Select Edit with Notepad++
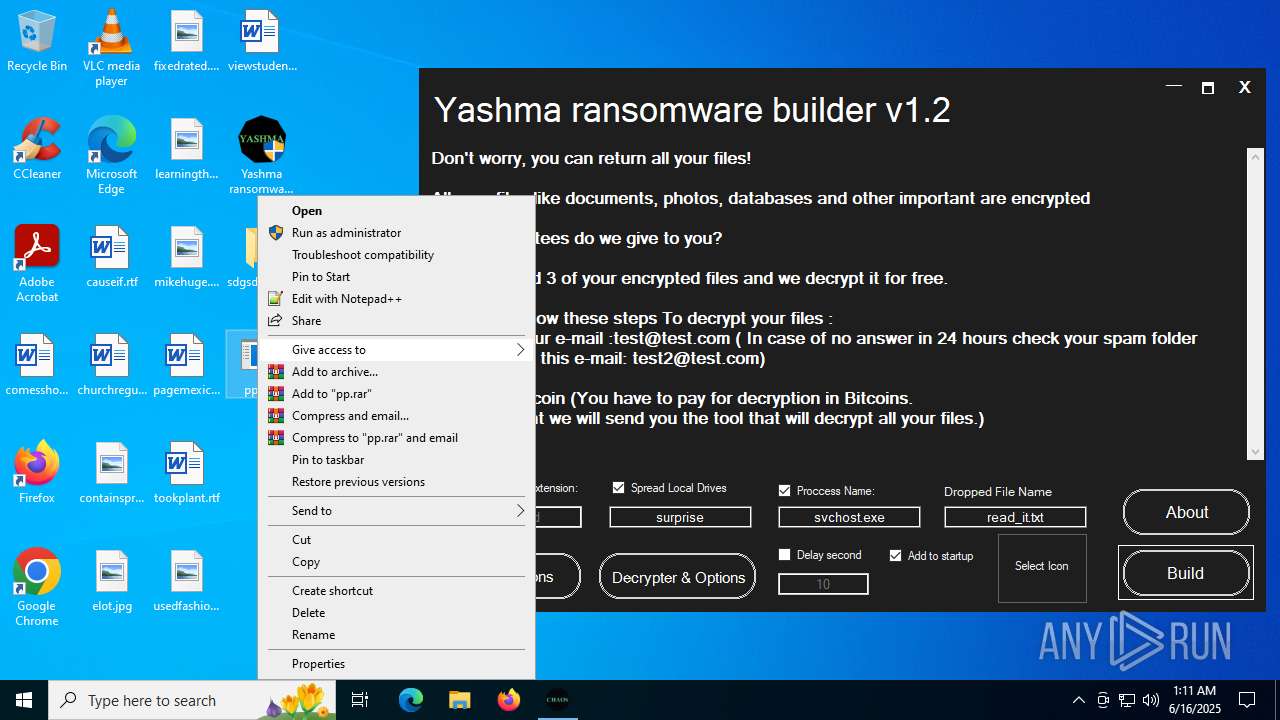The width and height of the screenshot is (1280, 720). pyautogui.click(x=396, y=299)
